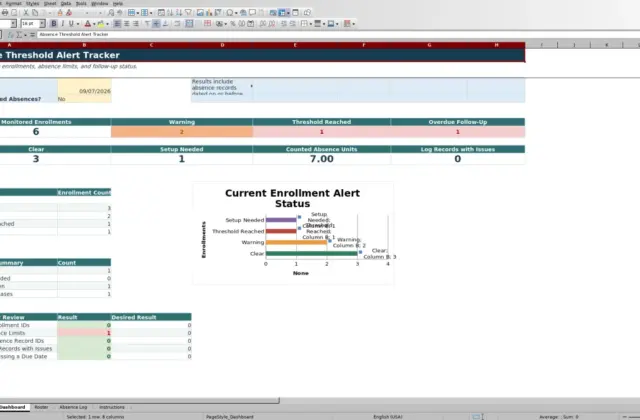This screenshot has width=640, height=420.
Task: Click the Merge and Center Cells icon
Action: point(189,24)
